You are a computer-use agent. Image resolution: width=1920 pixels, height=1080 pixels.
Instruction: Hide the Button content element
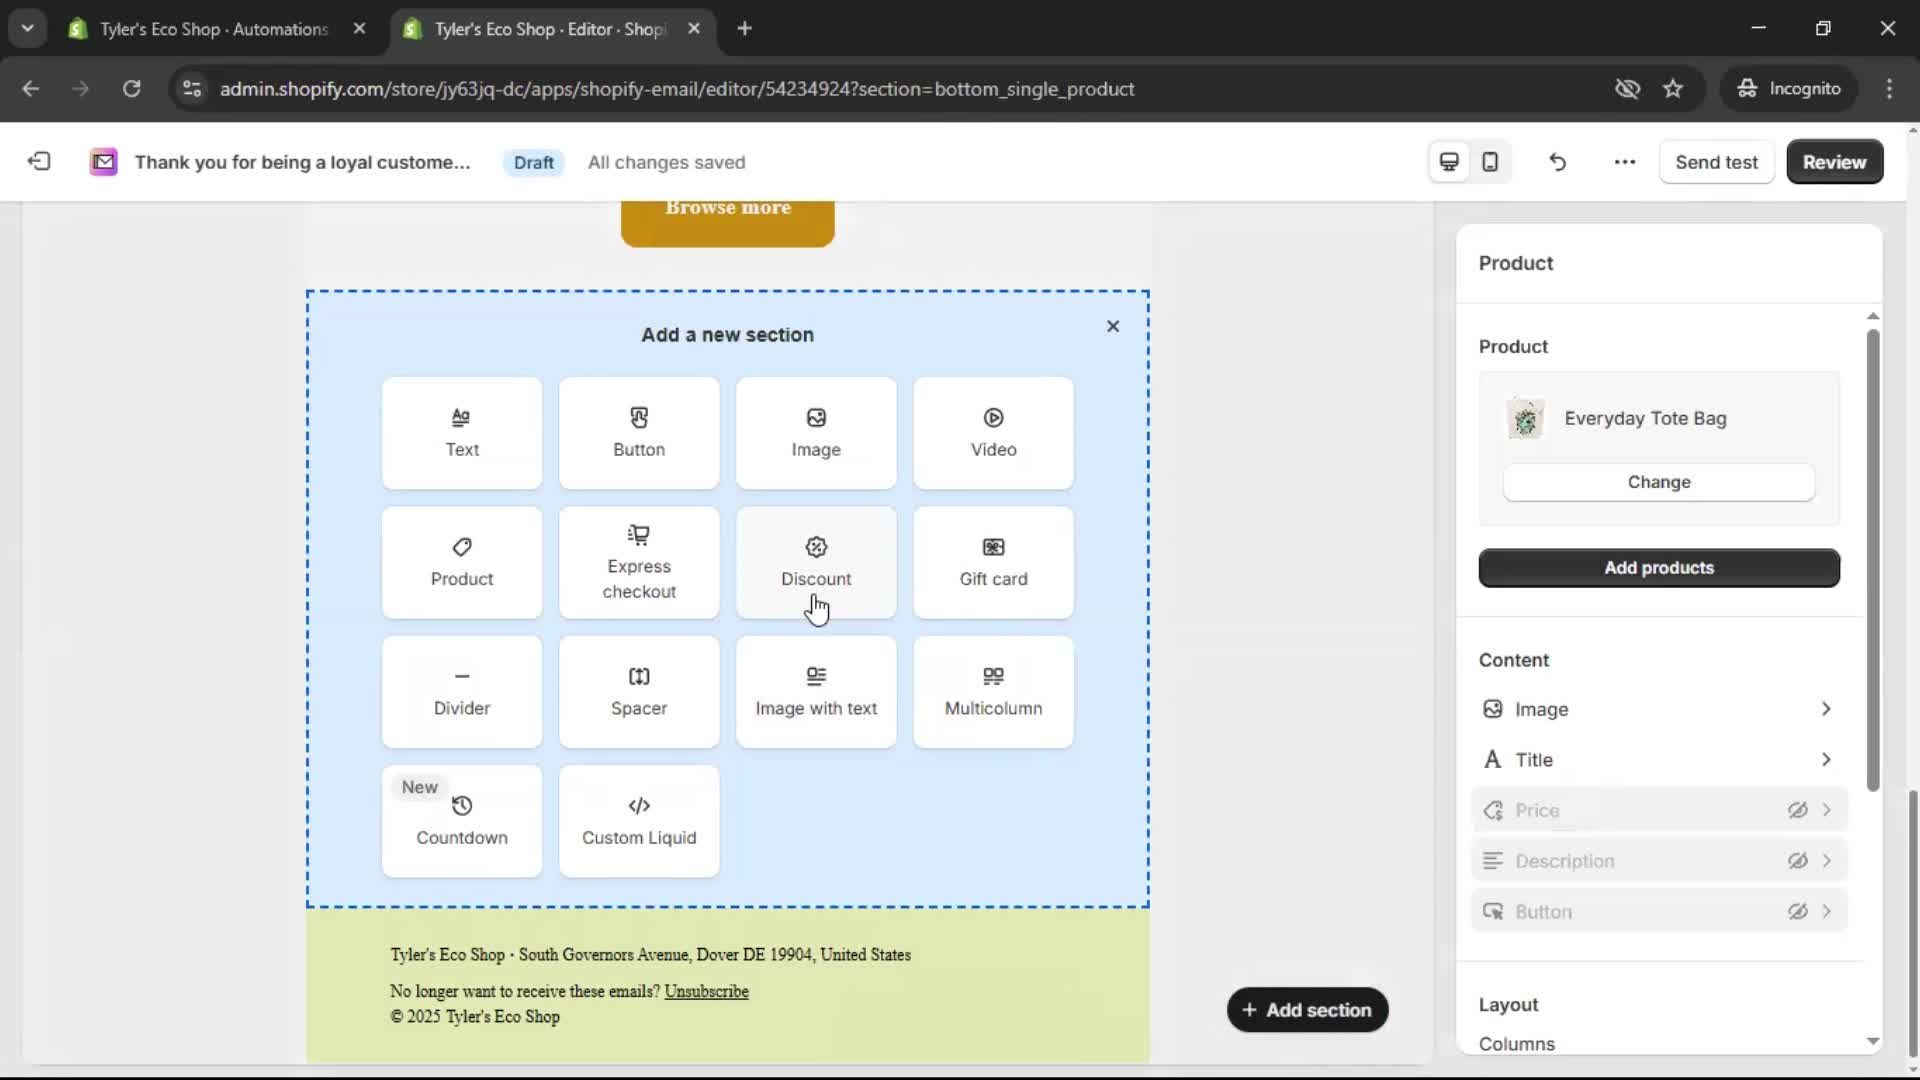tap(1797, 911)
